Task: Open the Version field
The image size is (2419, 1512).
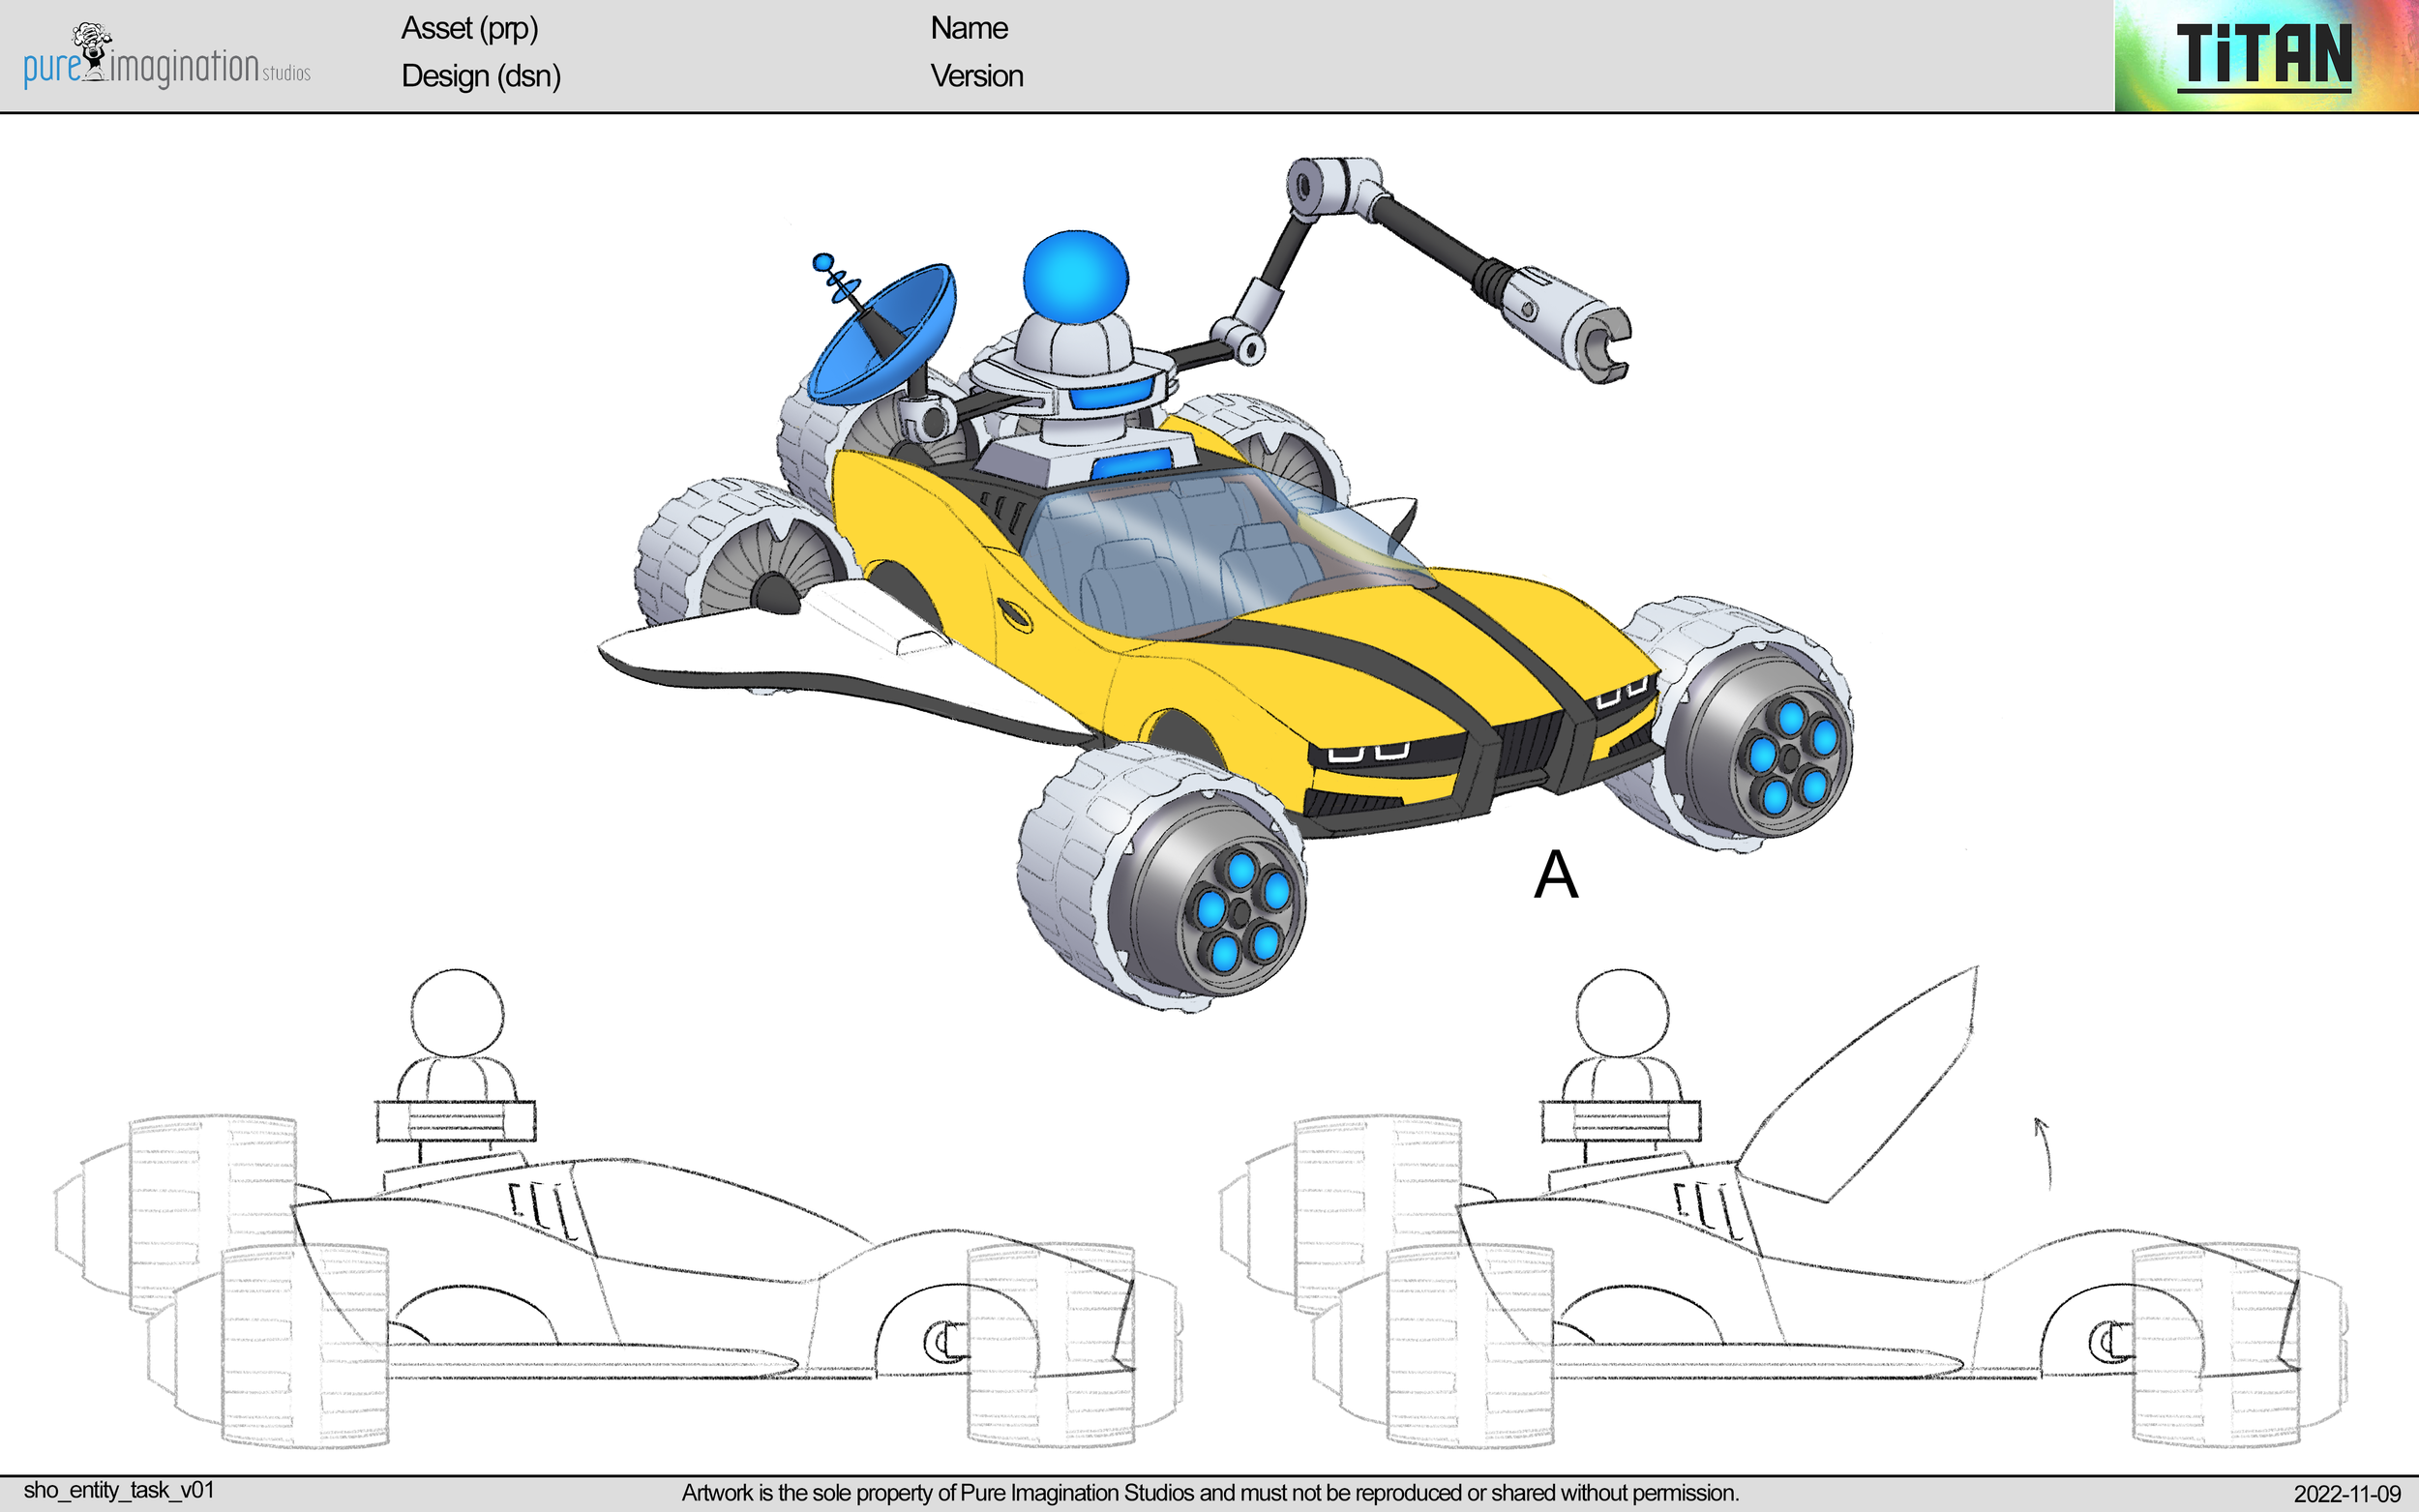Action: [x=977, y=76]
